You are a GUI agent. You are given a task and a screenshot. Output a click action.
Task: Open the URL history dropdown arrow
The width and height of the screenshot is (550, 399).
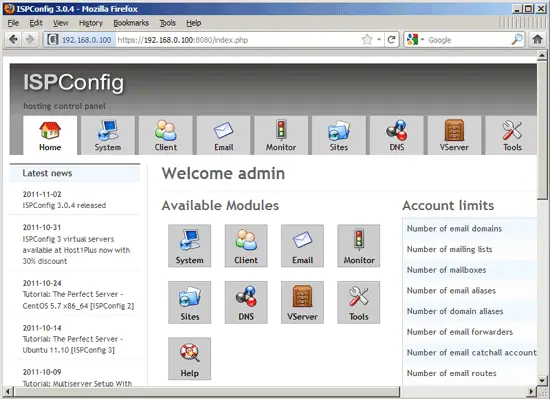pyautogui.click(x=379, y=40)
